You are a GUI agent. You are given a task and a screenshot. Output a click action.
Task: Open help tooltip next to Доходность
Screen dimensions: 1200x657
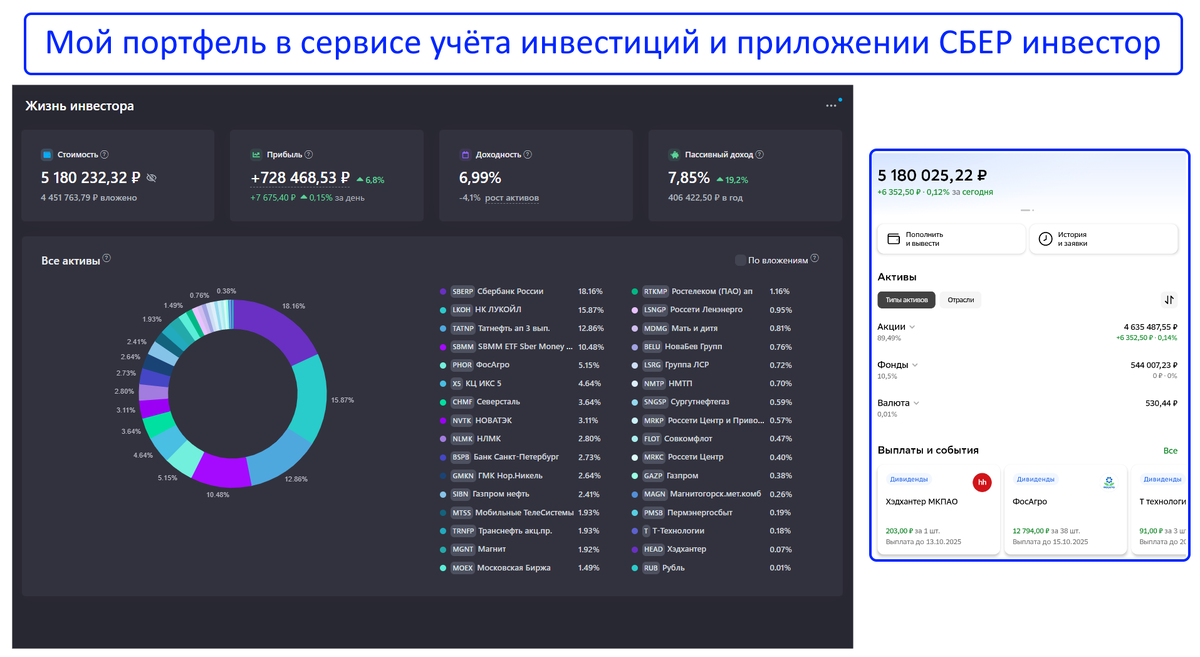pyautogui.click(x=528, y=155)
